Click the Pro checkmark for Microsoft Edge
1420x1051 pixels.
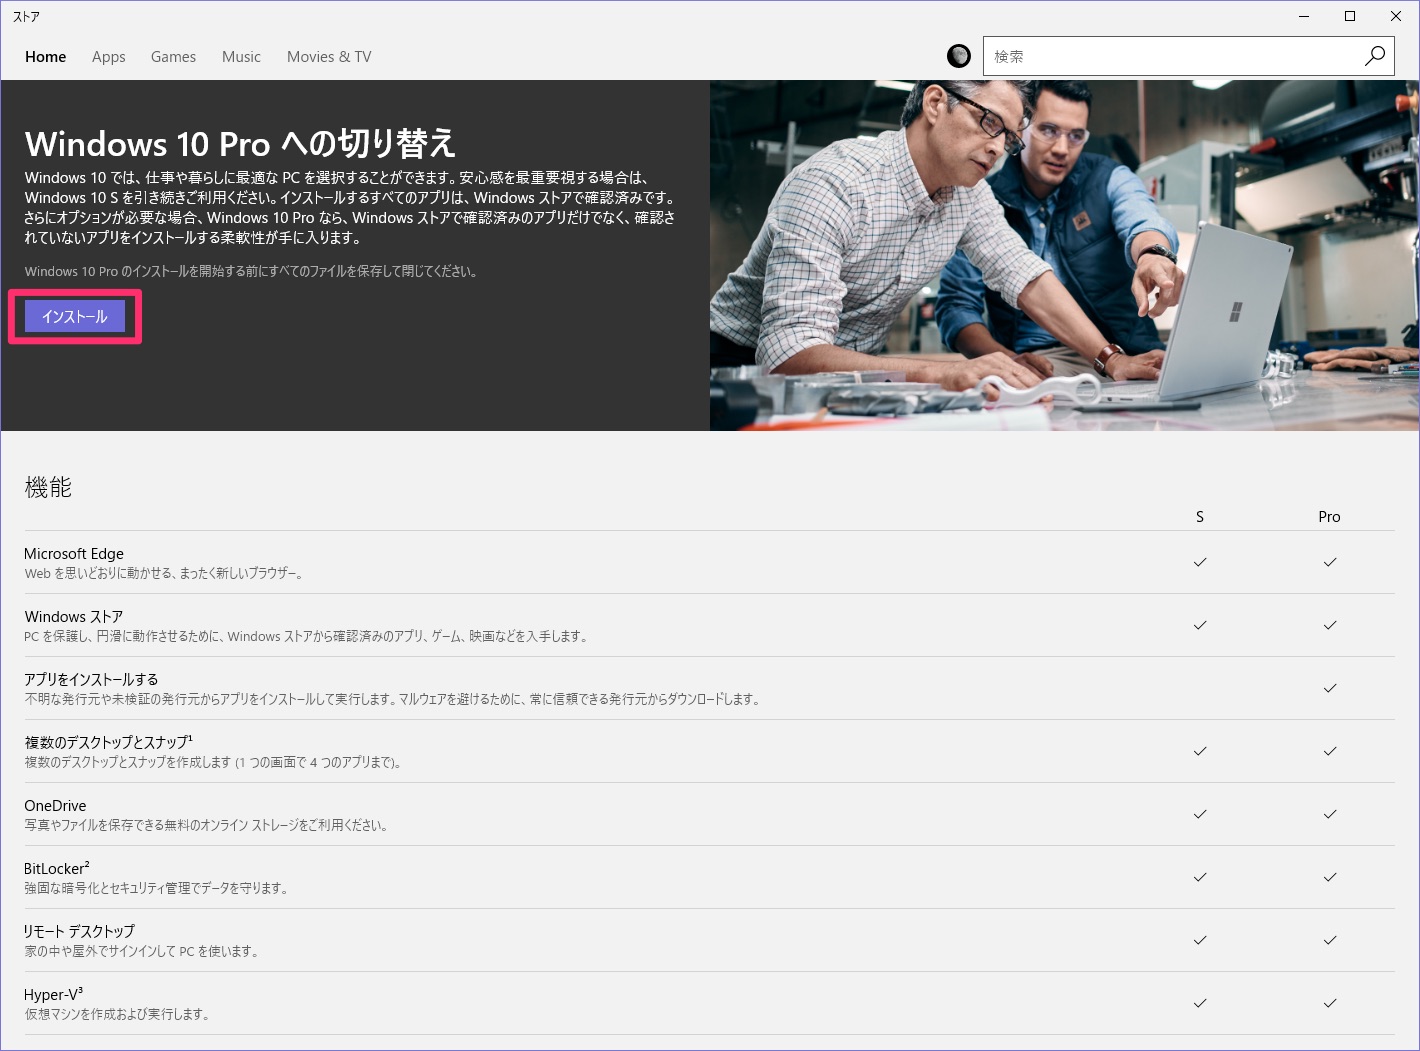tap(1330, 562)
